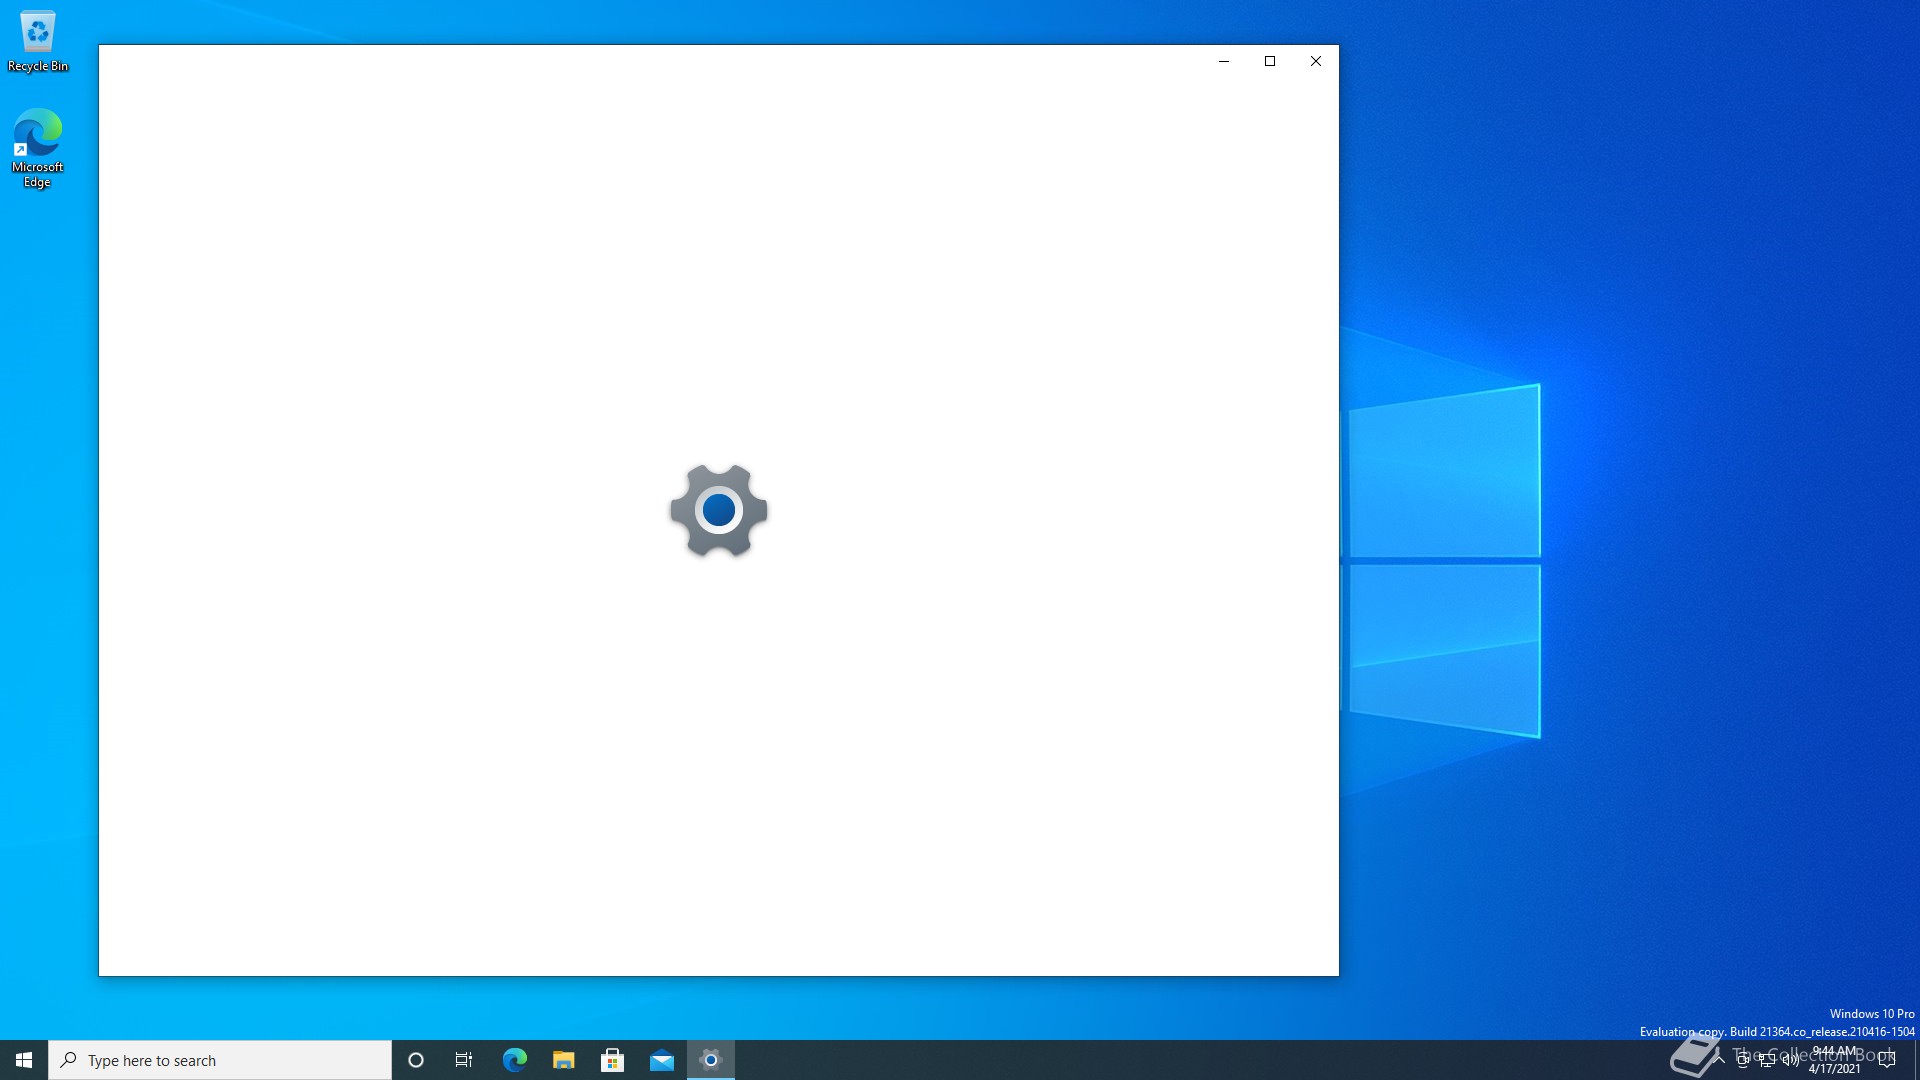Minimize the Settings window
The width and height of the screenshot is (1920, 1080).
1224,61
